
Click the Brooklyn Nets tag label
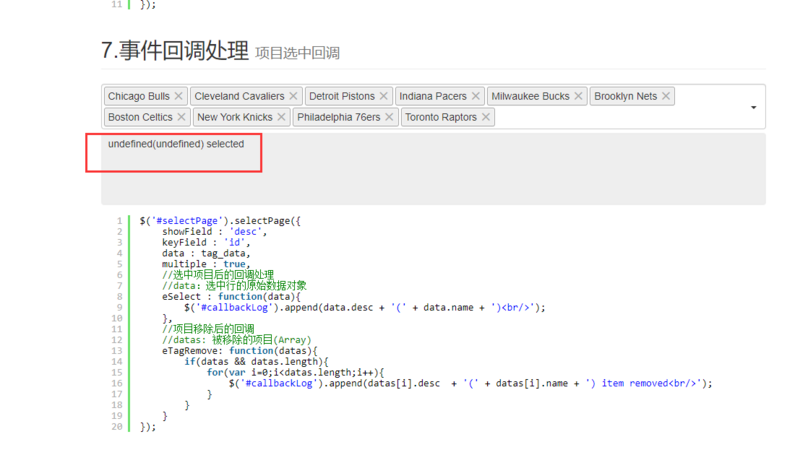click(626, 96)
